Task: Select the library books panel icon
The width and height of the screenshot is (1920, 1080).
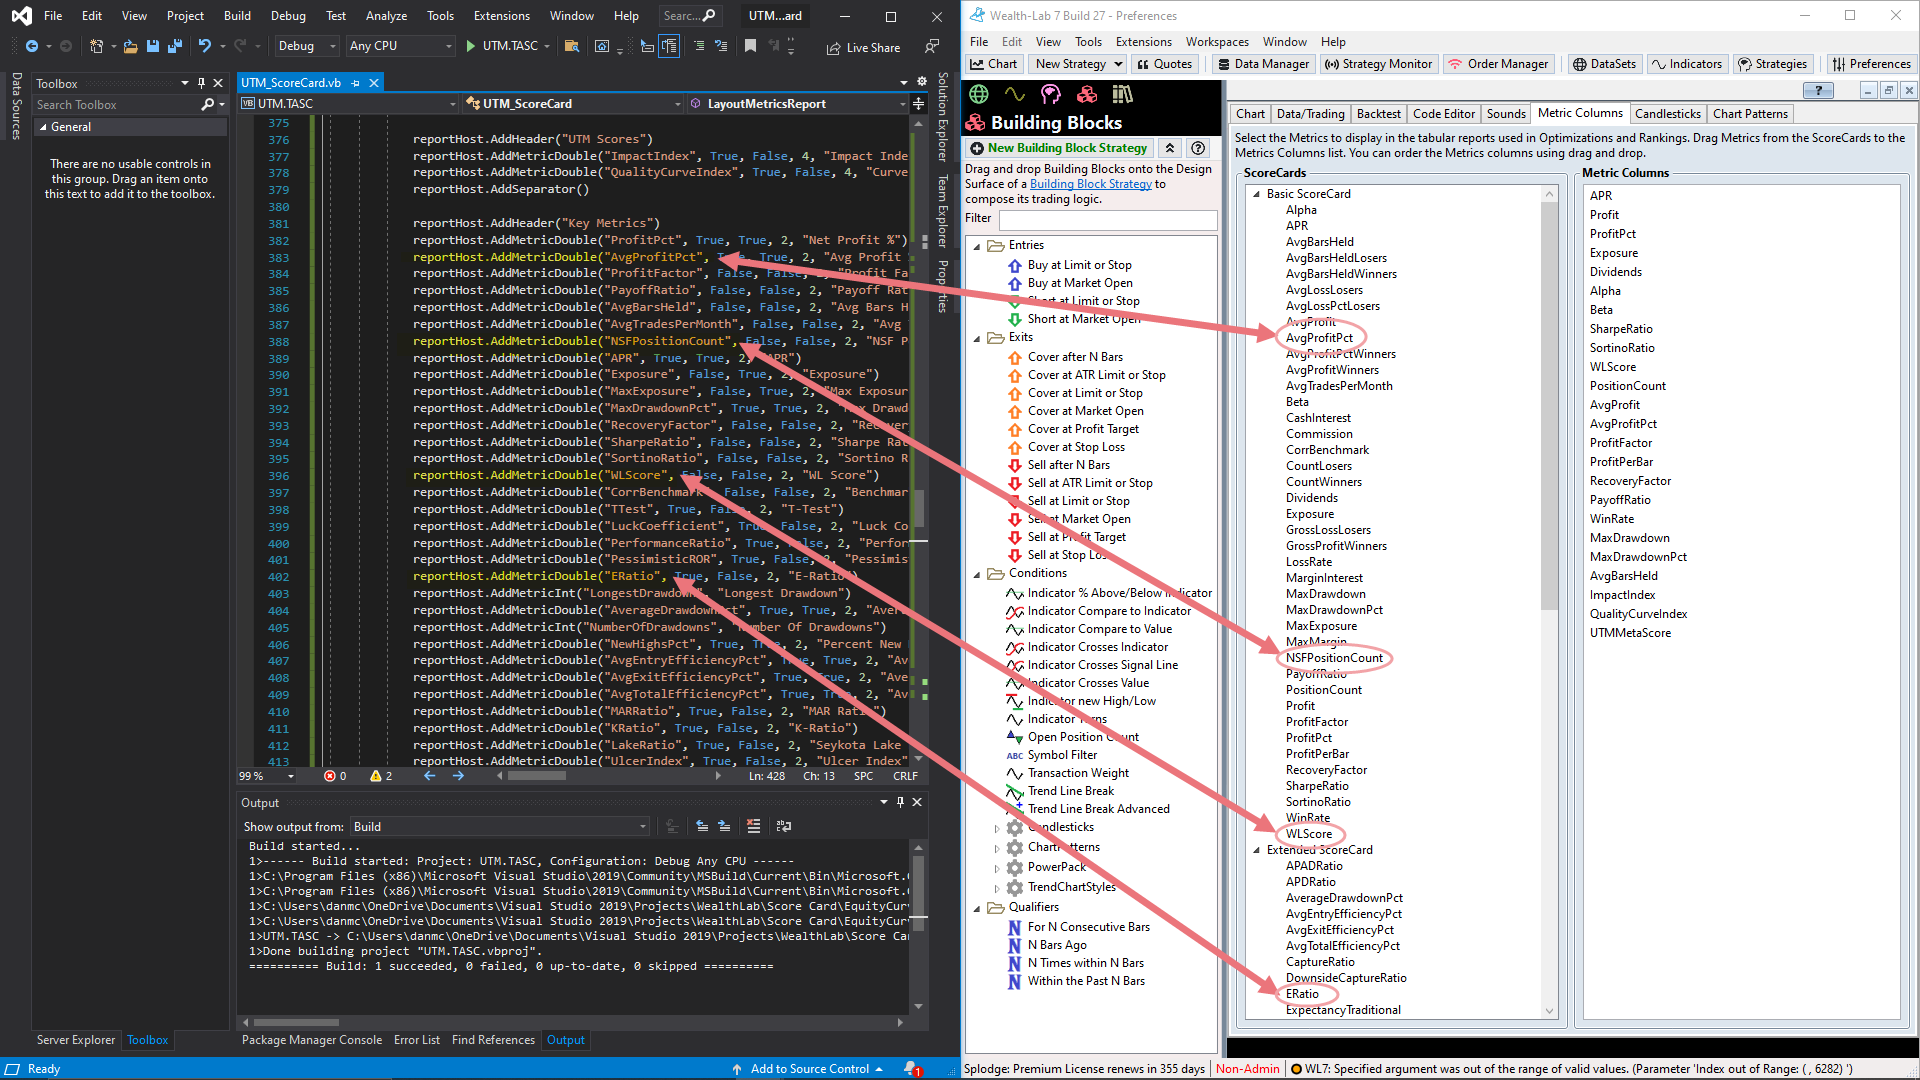Action: click(1123, 94)
